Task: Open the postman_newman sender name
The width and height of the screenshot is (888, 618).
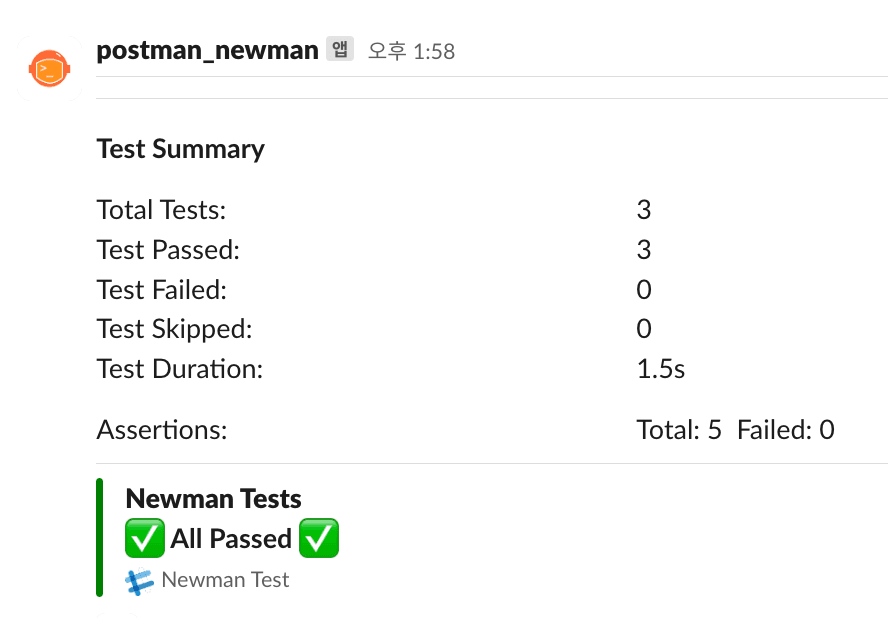Action: (207, 51)
